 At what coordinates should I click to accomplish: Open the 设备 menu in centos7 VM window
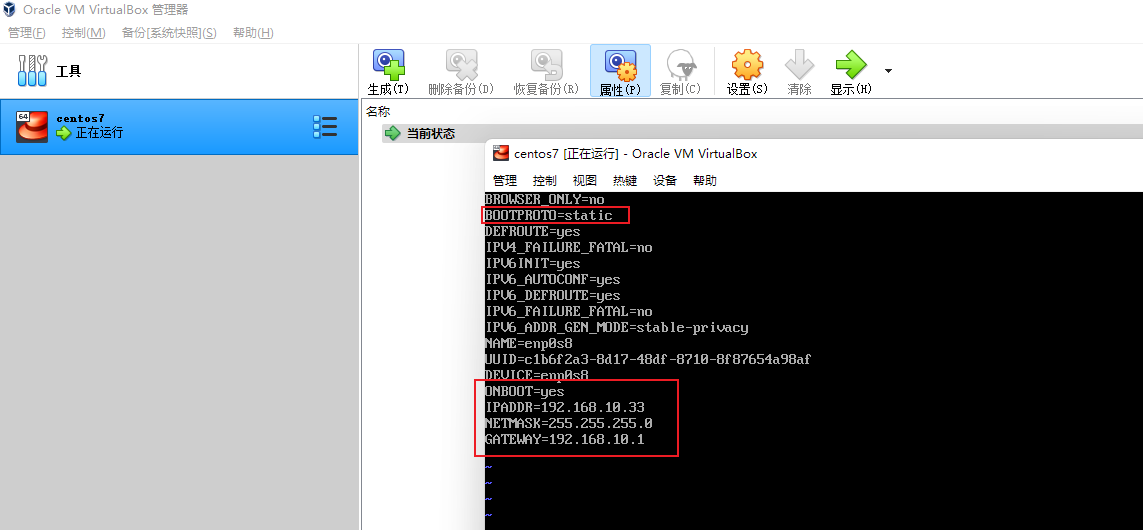665,181
